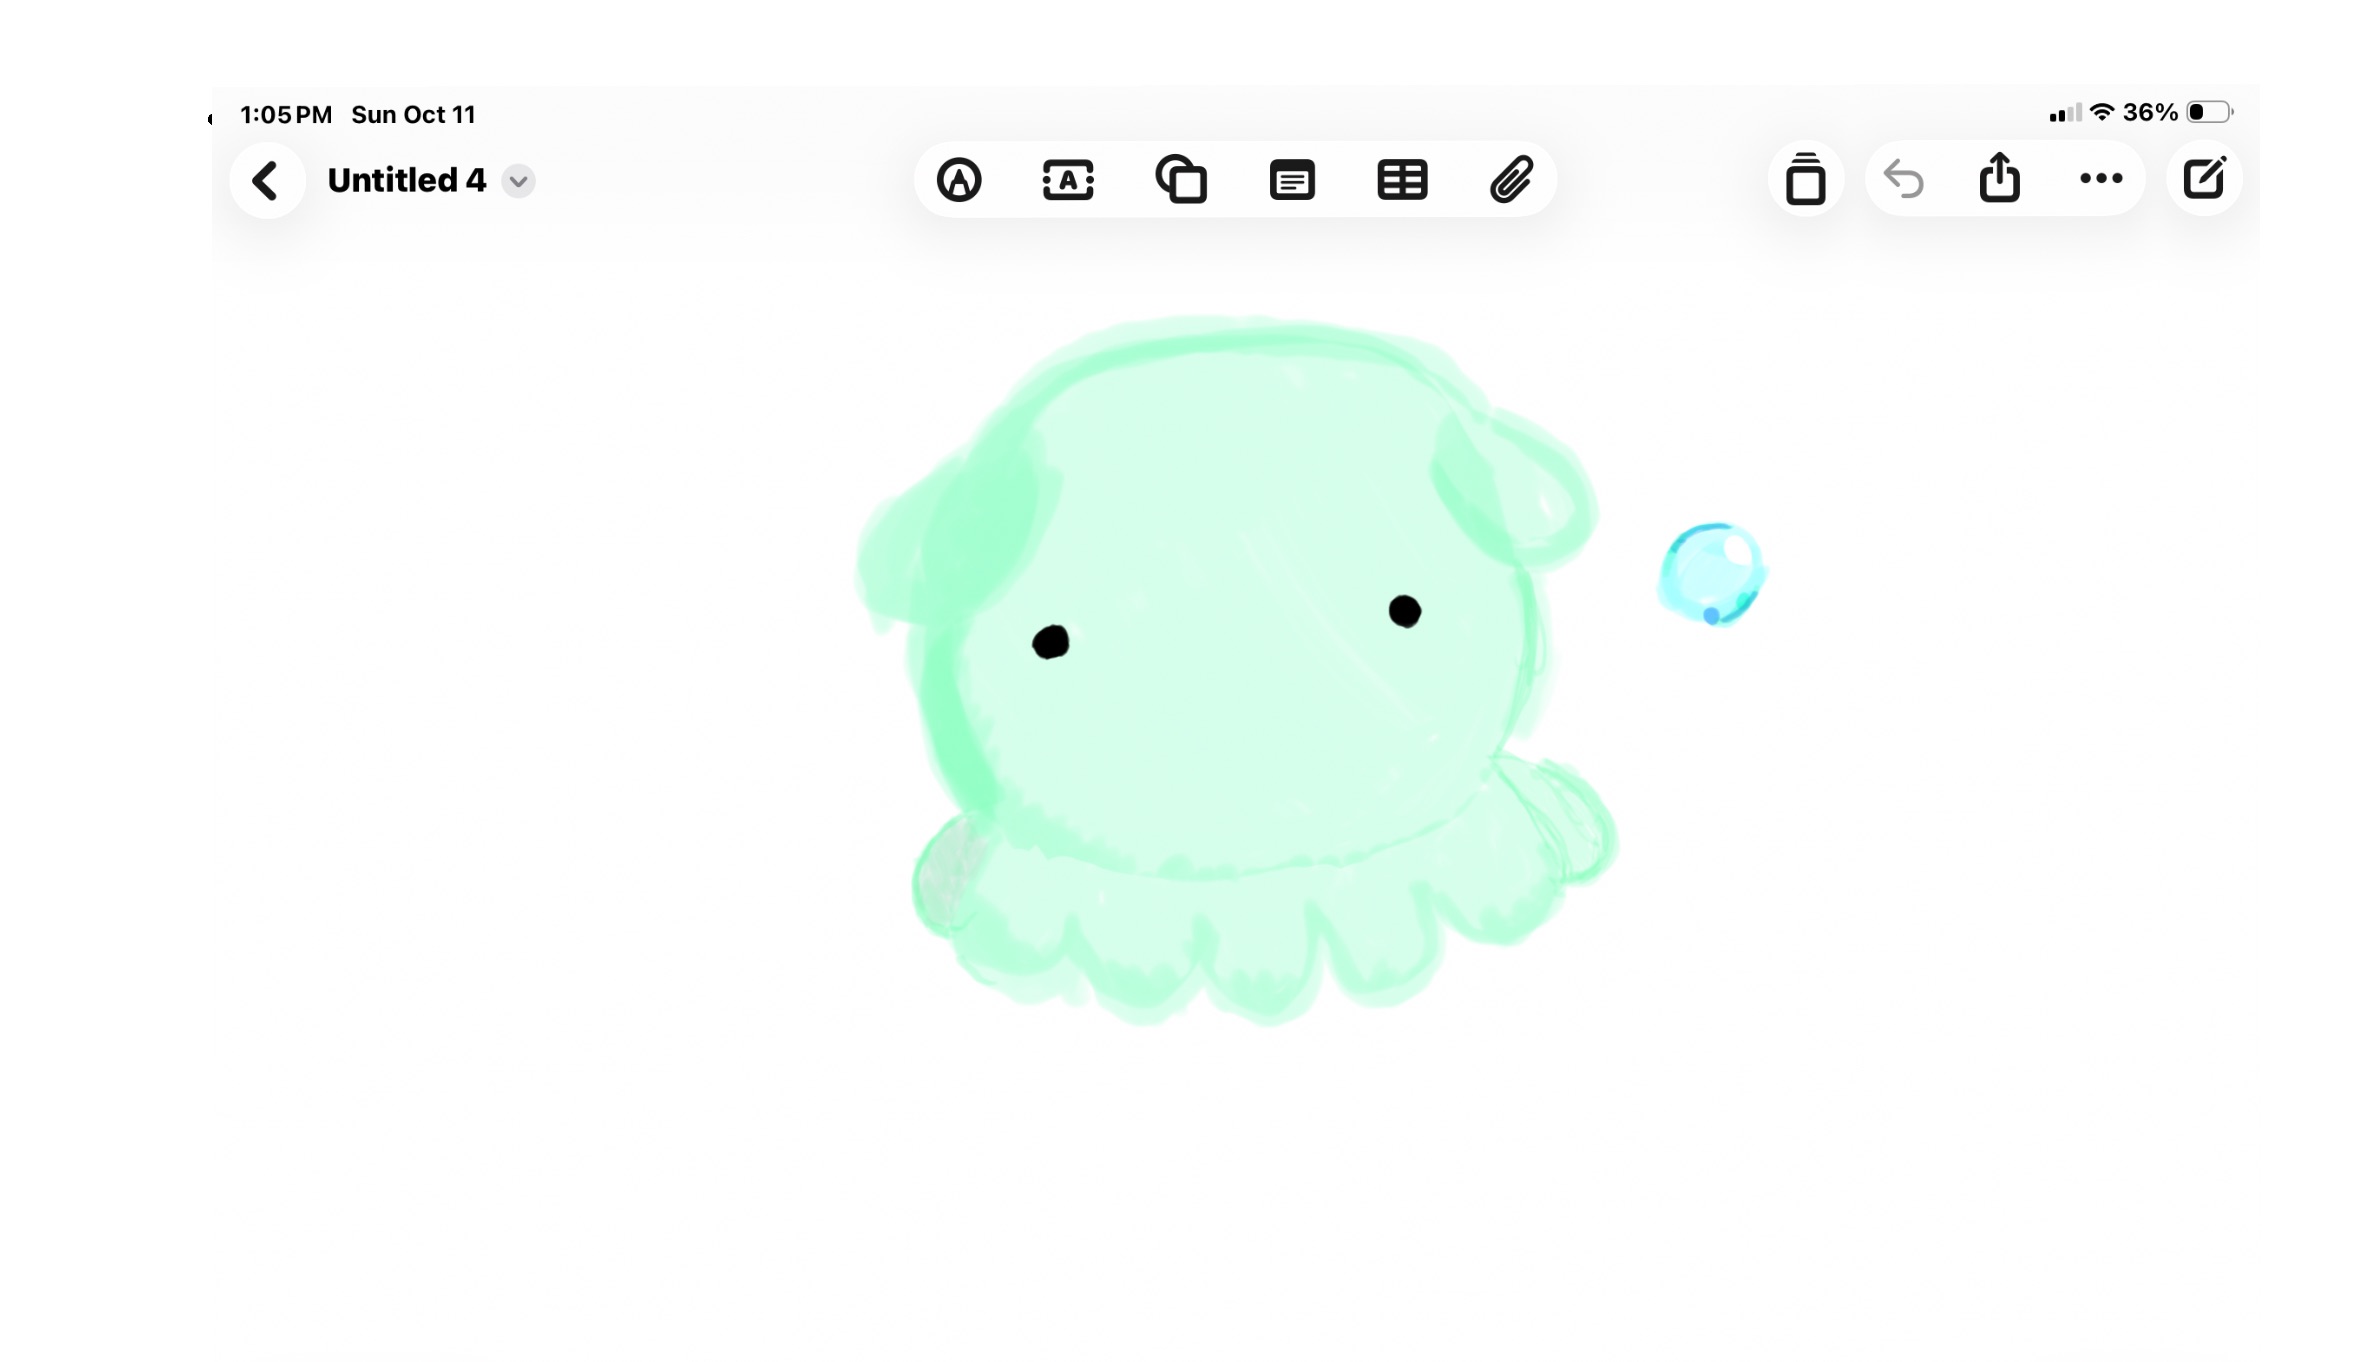
Task: Add a sticky note
Action: pyautogui.click(x=1292, y=181)
